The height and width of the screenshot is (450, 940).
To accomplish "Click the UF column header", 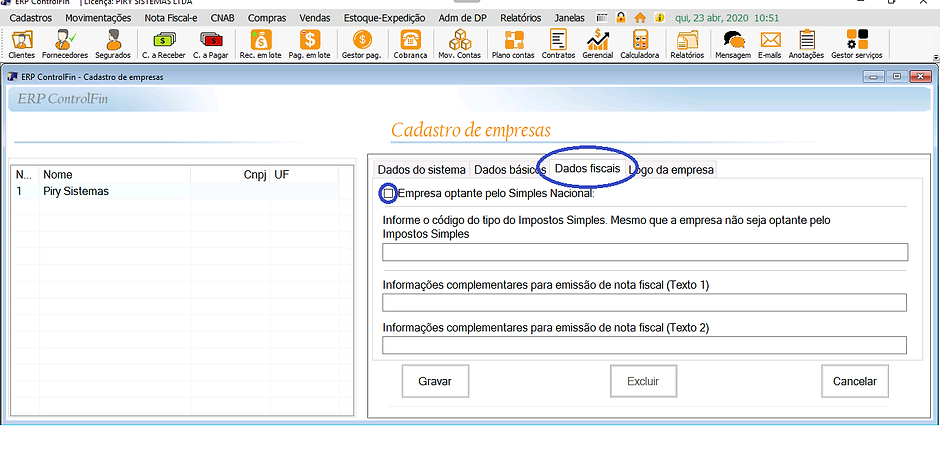I will tap(305, 174).
